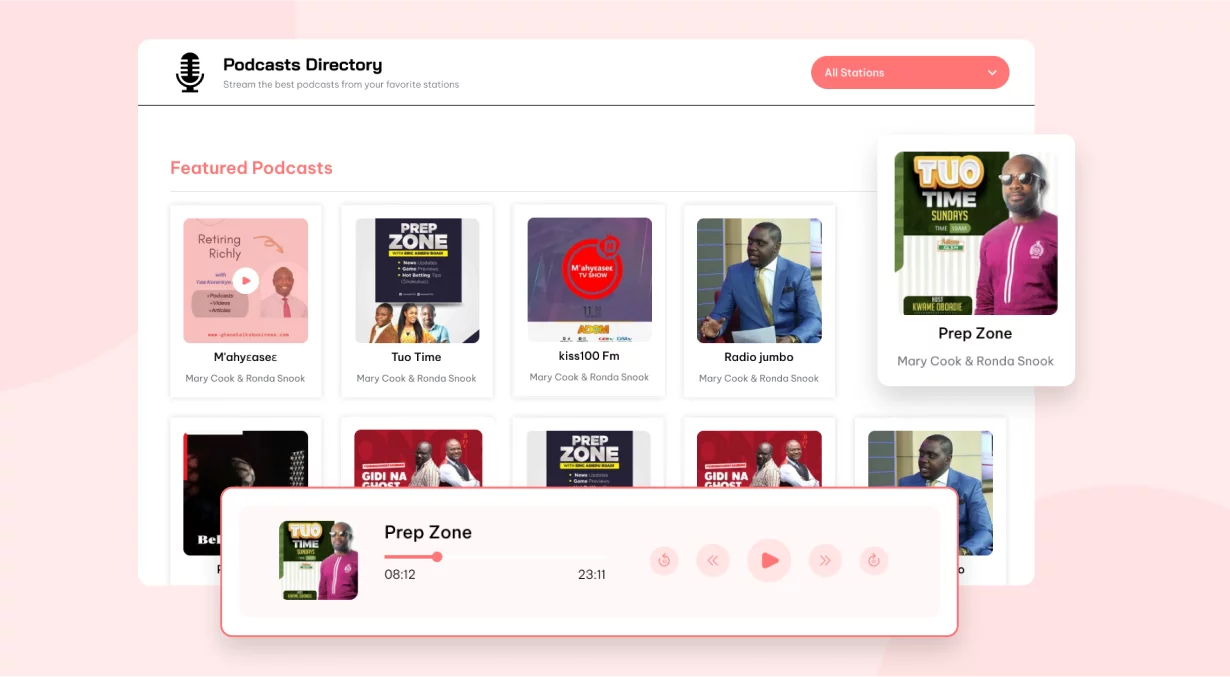This screenshot has height=677, width=1230.
Task: Click the second-row Gidi Na Ghost cover art
Action: point(417,460)
